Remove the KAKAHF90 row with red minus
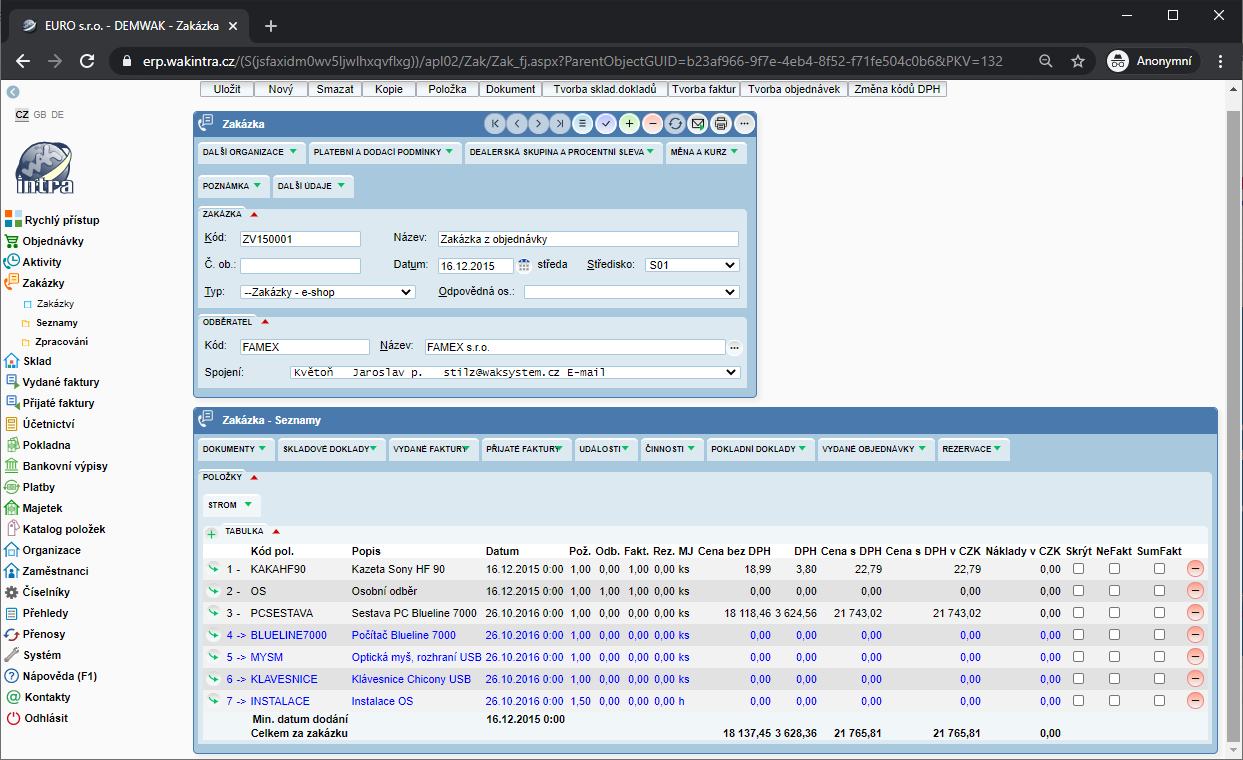This screenshot has height=760, width=1243. (x=1195, y=569)
